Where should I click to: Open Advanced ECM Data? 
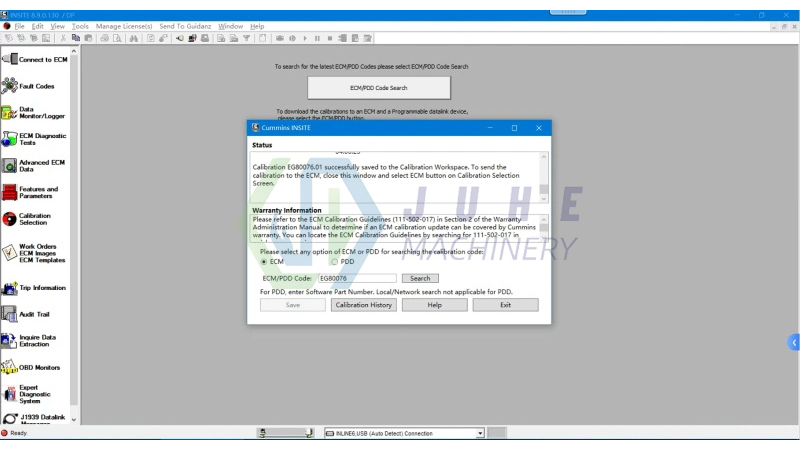point(34,165)
